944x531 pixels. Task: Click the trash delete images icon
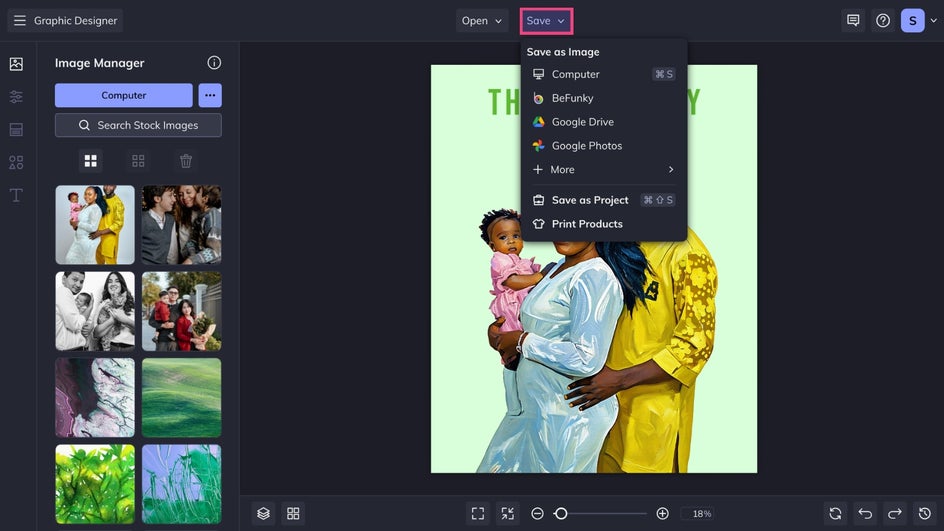click(186, 161)
